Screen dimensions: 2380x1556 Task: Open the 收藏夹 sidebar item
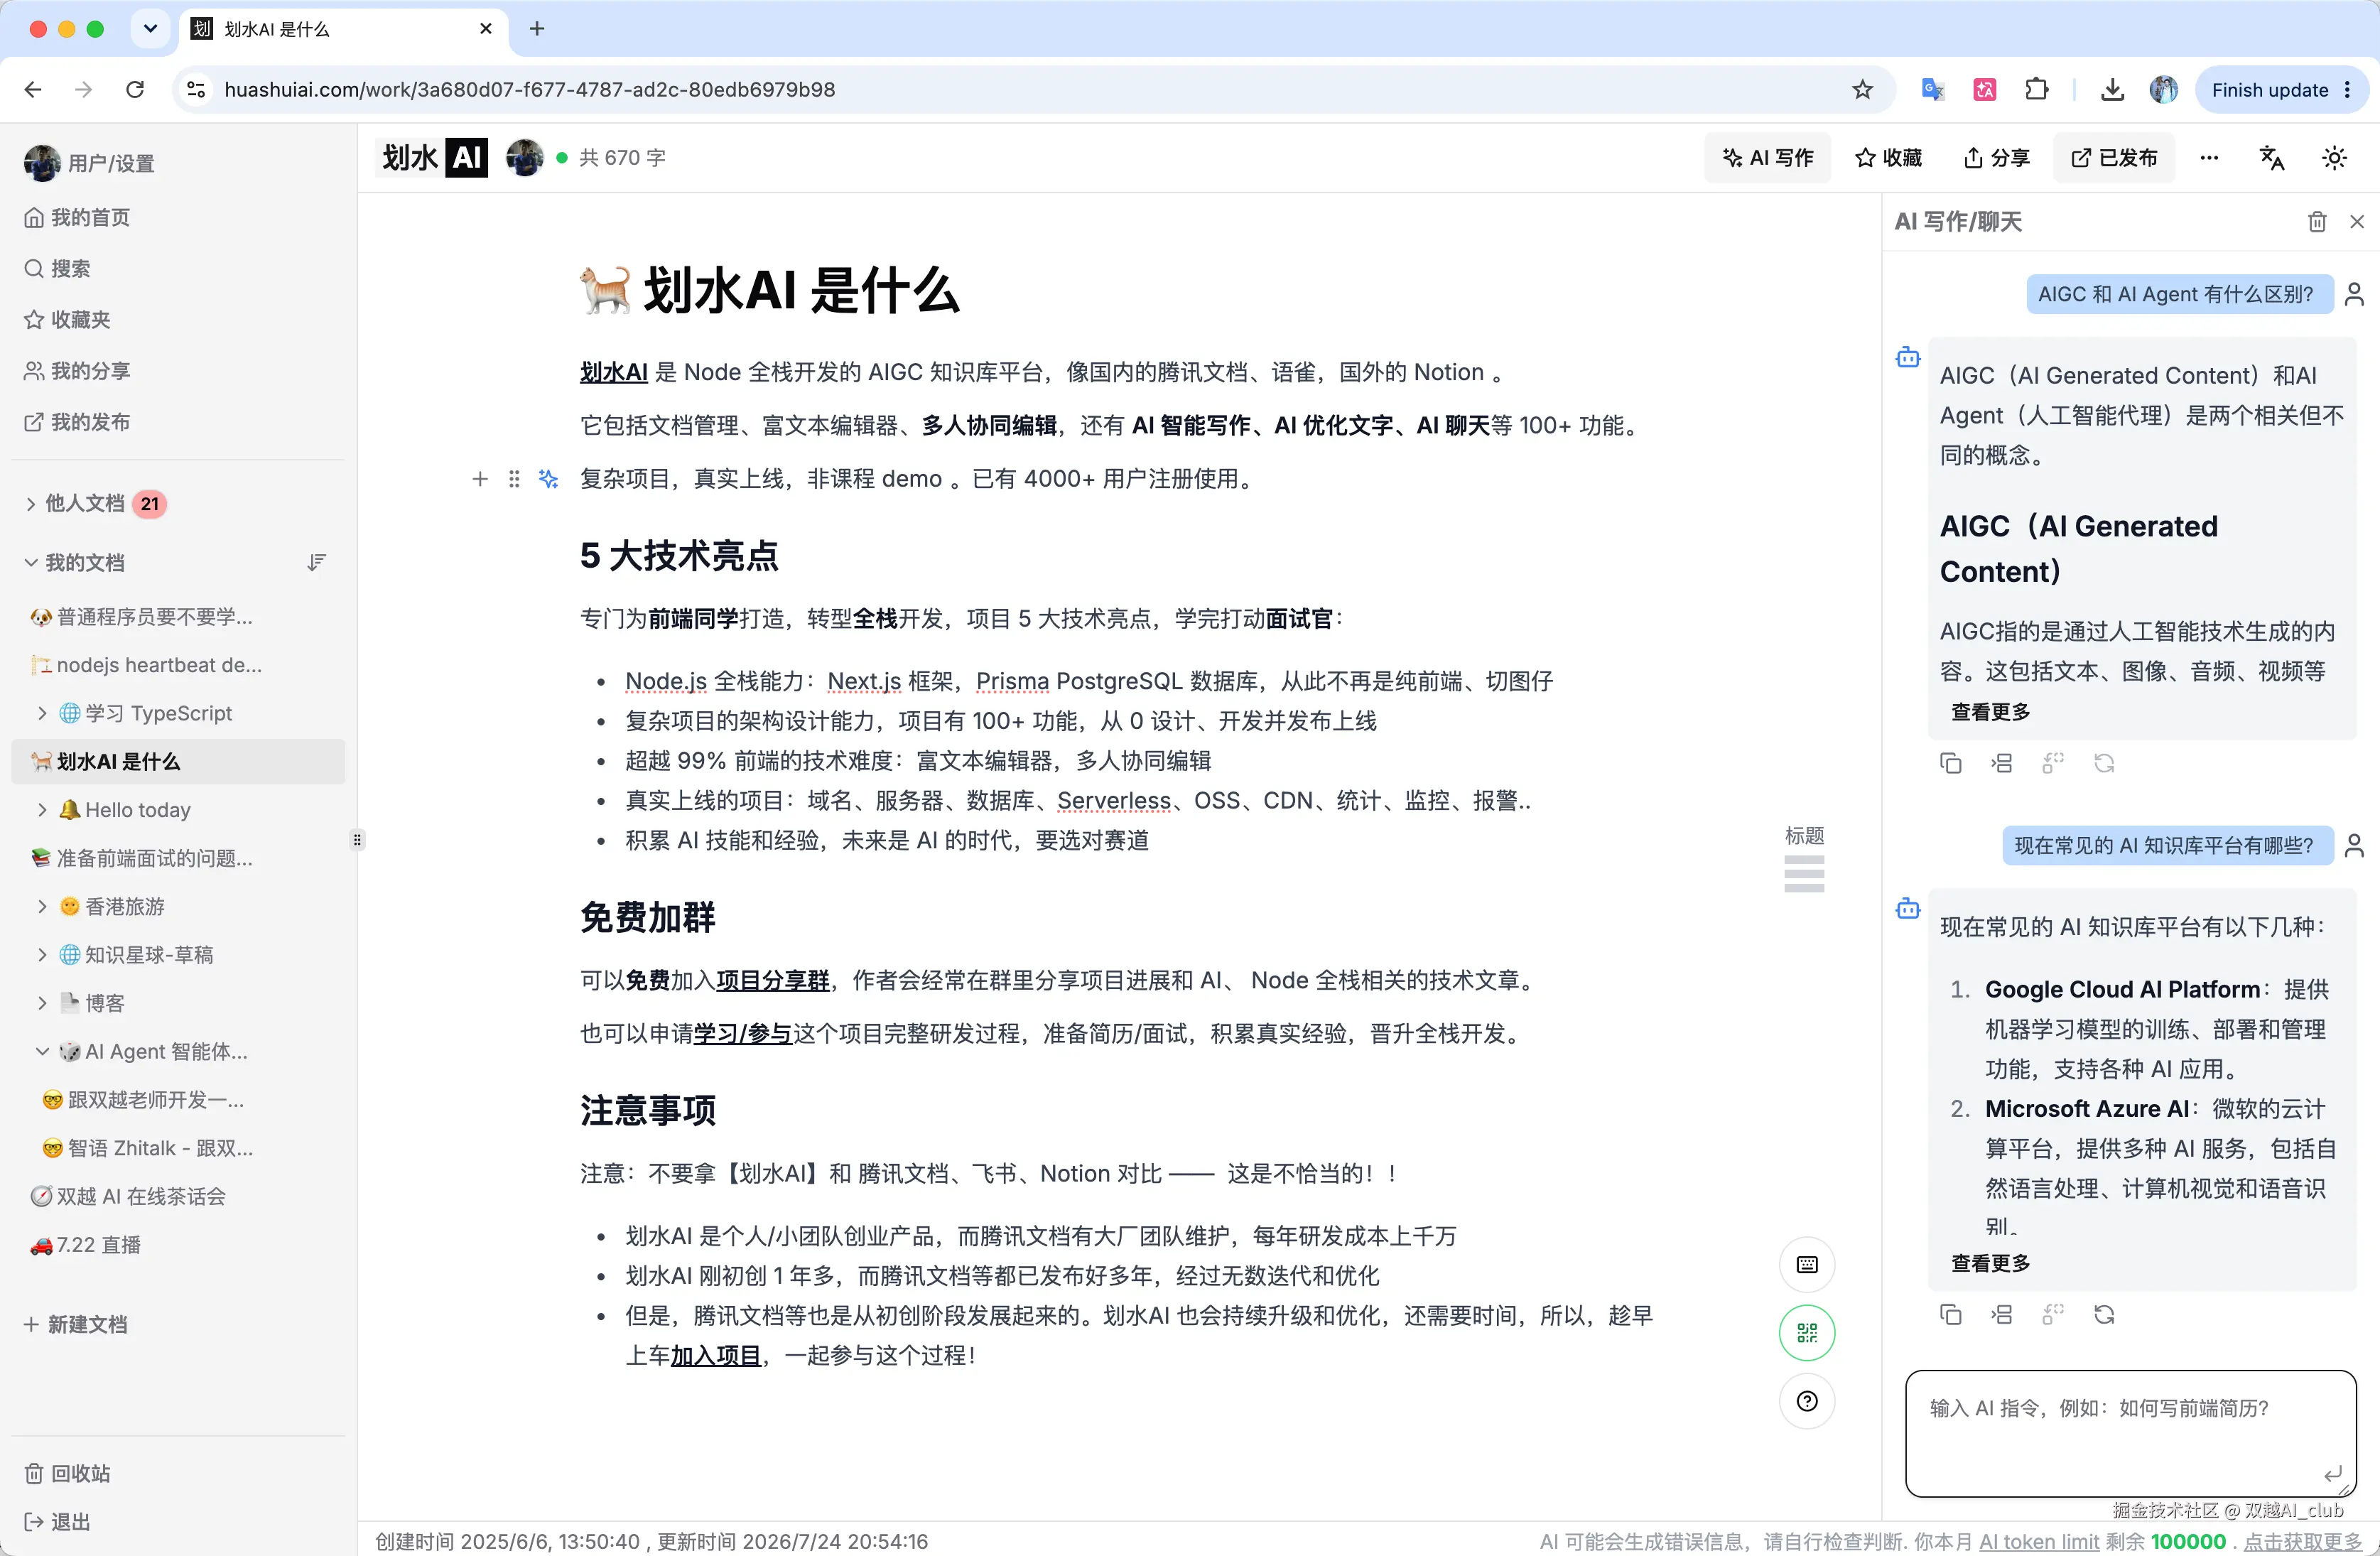point(68,320)
